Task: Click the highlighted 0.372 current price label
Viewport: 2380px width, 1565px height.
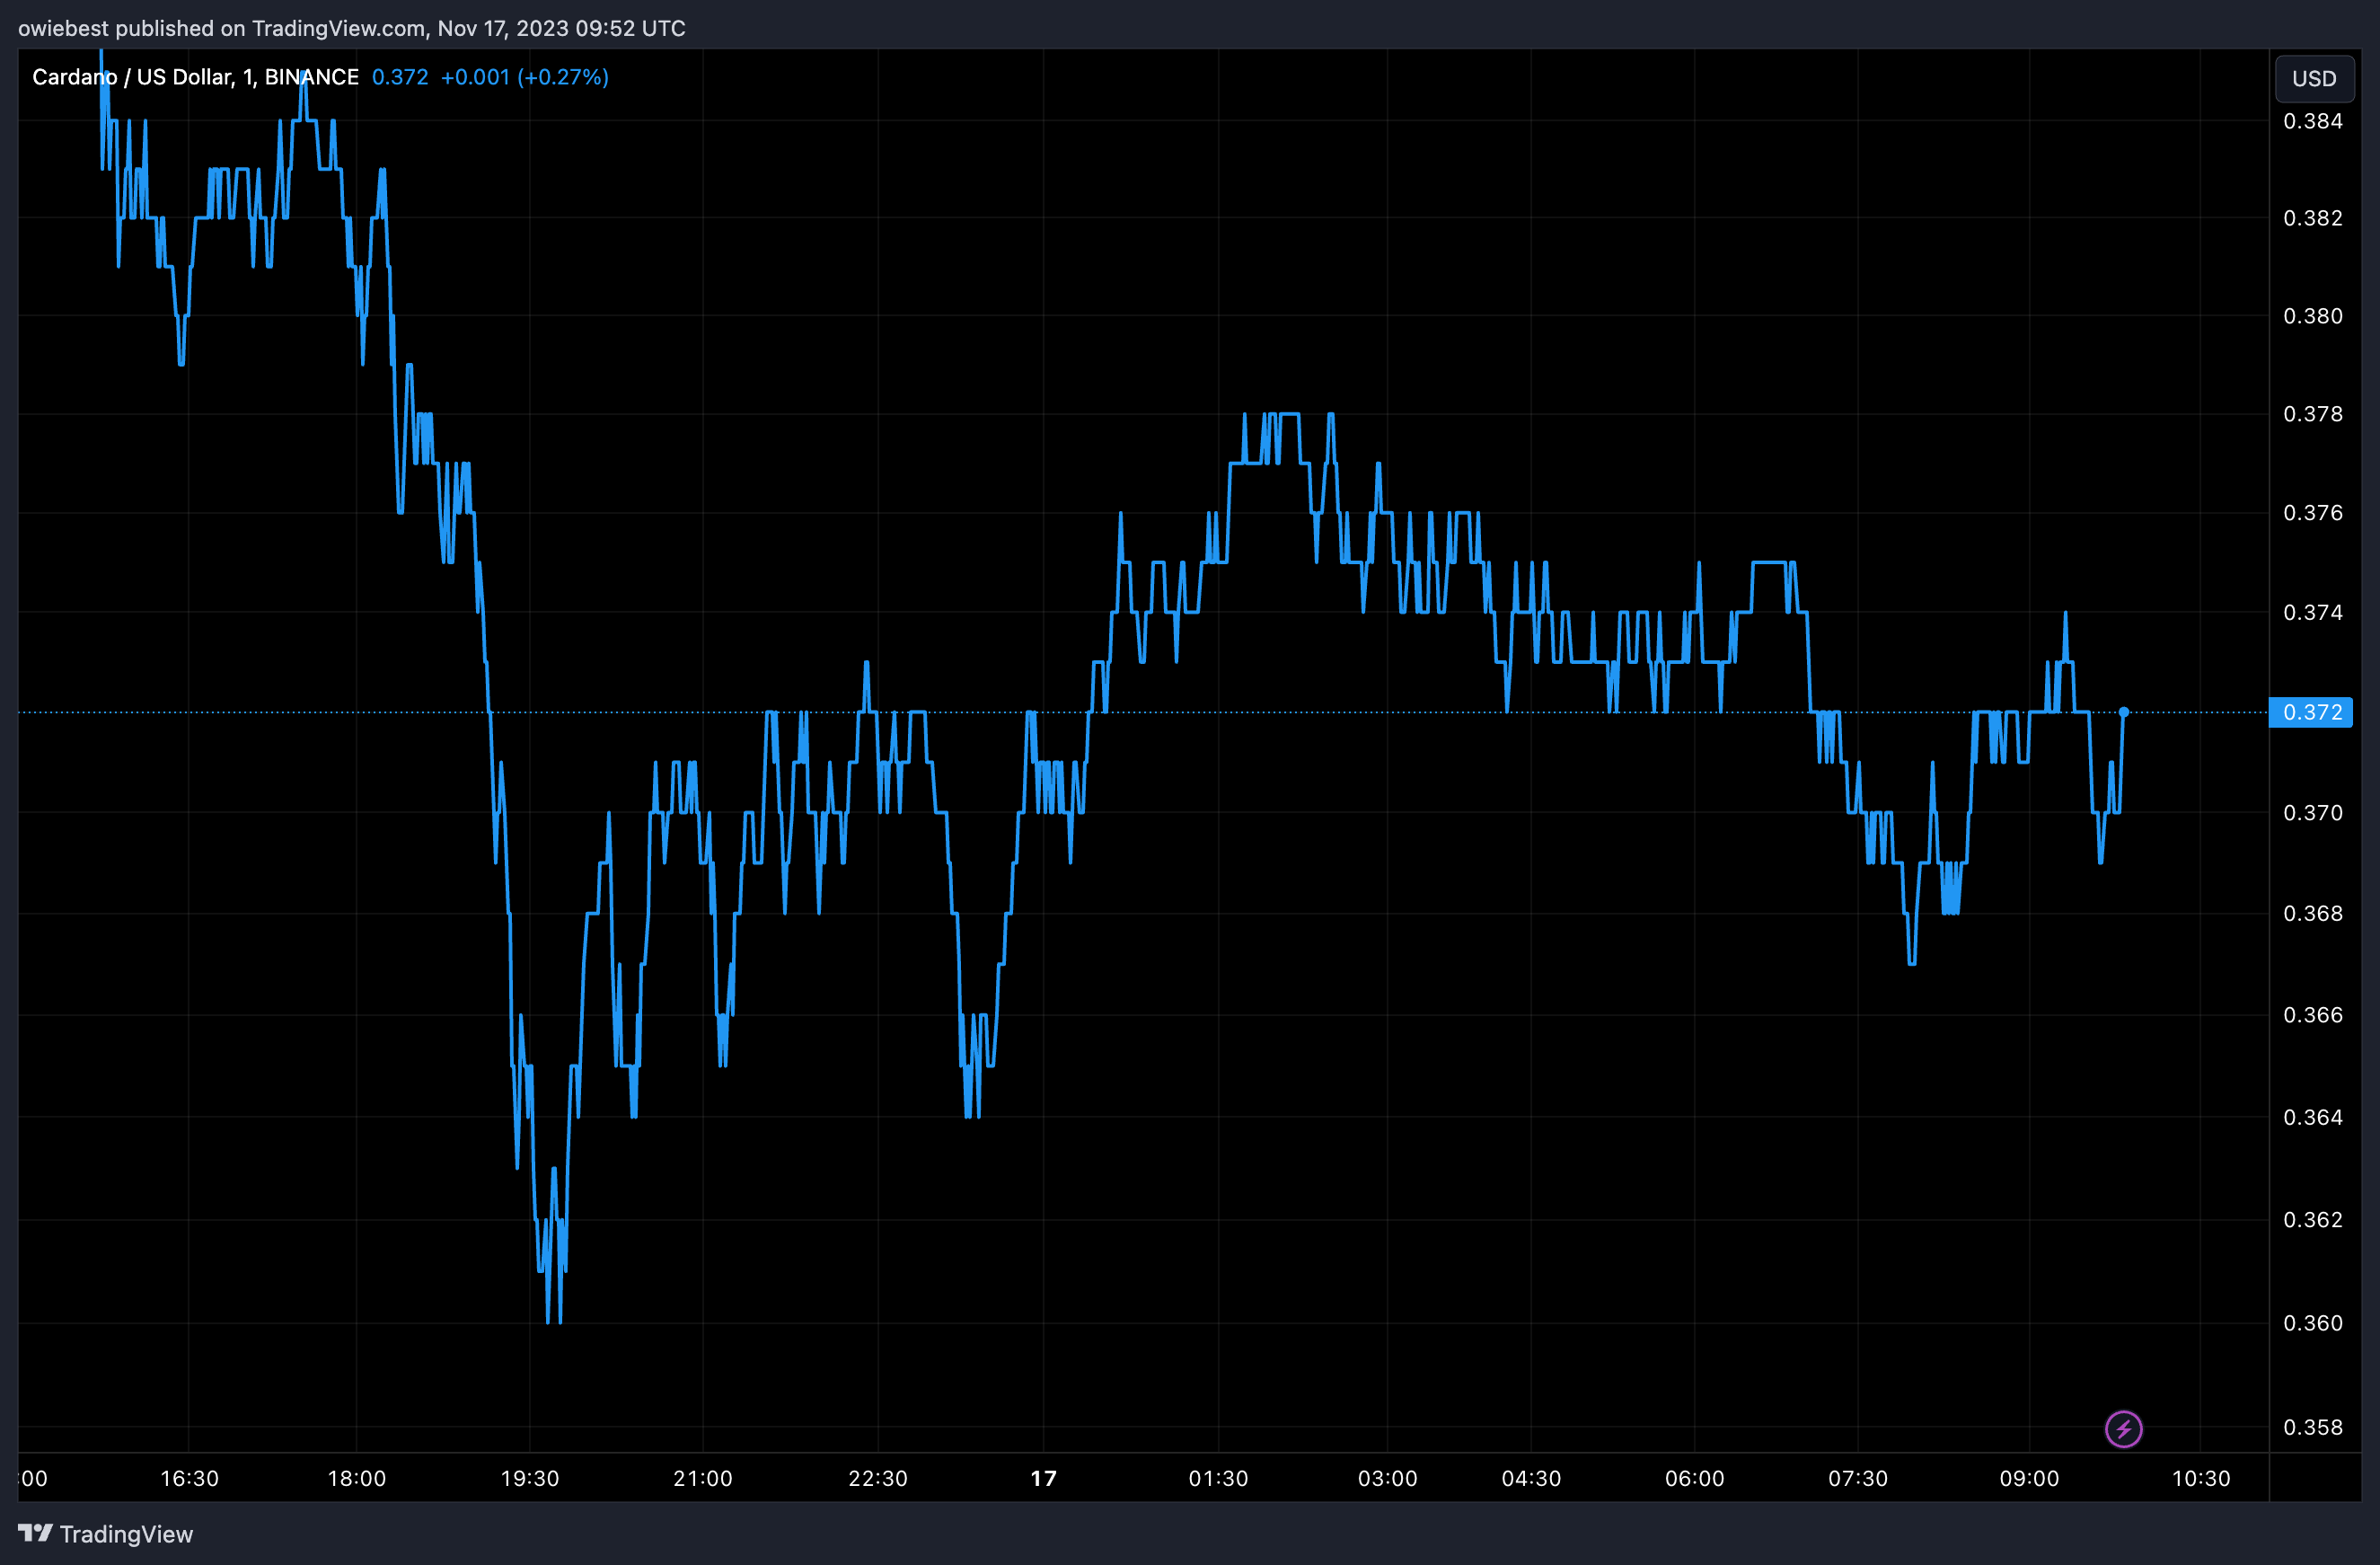Action: (x=2311, y=712)
